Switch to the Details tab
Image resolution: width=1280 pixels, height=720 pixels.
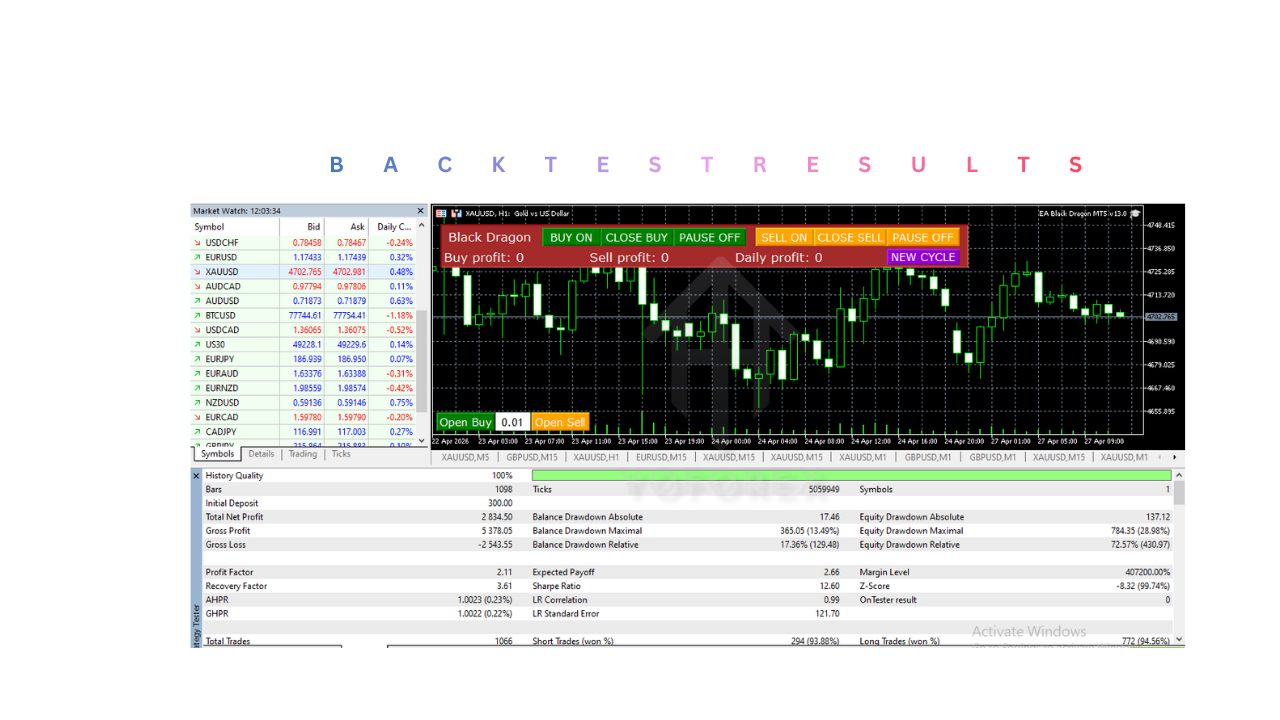(261, 454)
